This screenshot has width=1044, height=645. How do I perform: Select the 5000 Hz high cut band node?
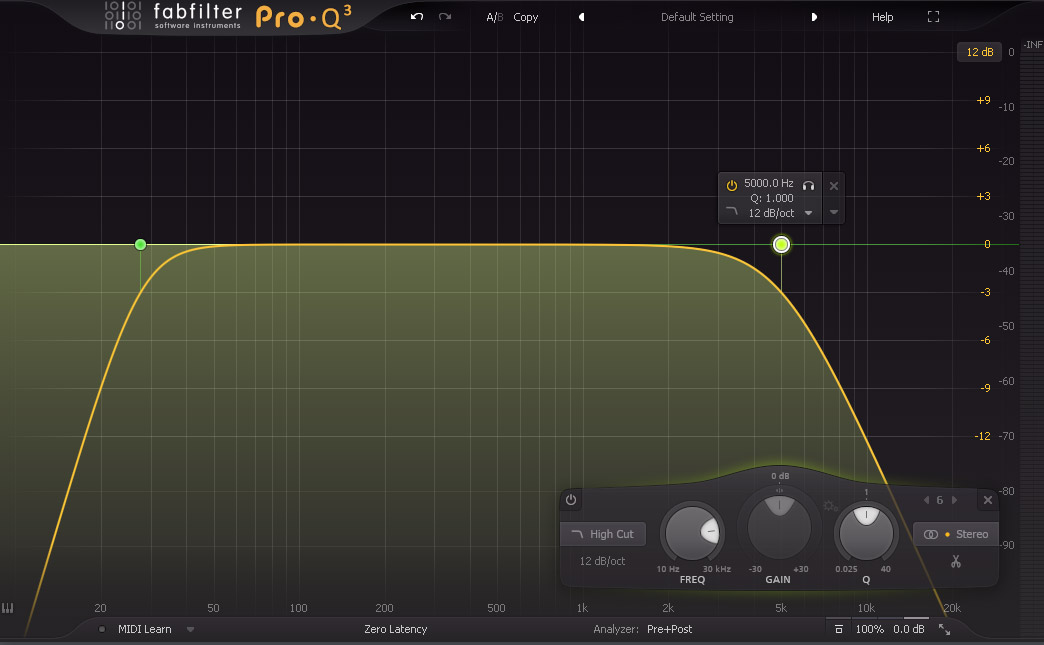coord(781,244)
